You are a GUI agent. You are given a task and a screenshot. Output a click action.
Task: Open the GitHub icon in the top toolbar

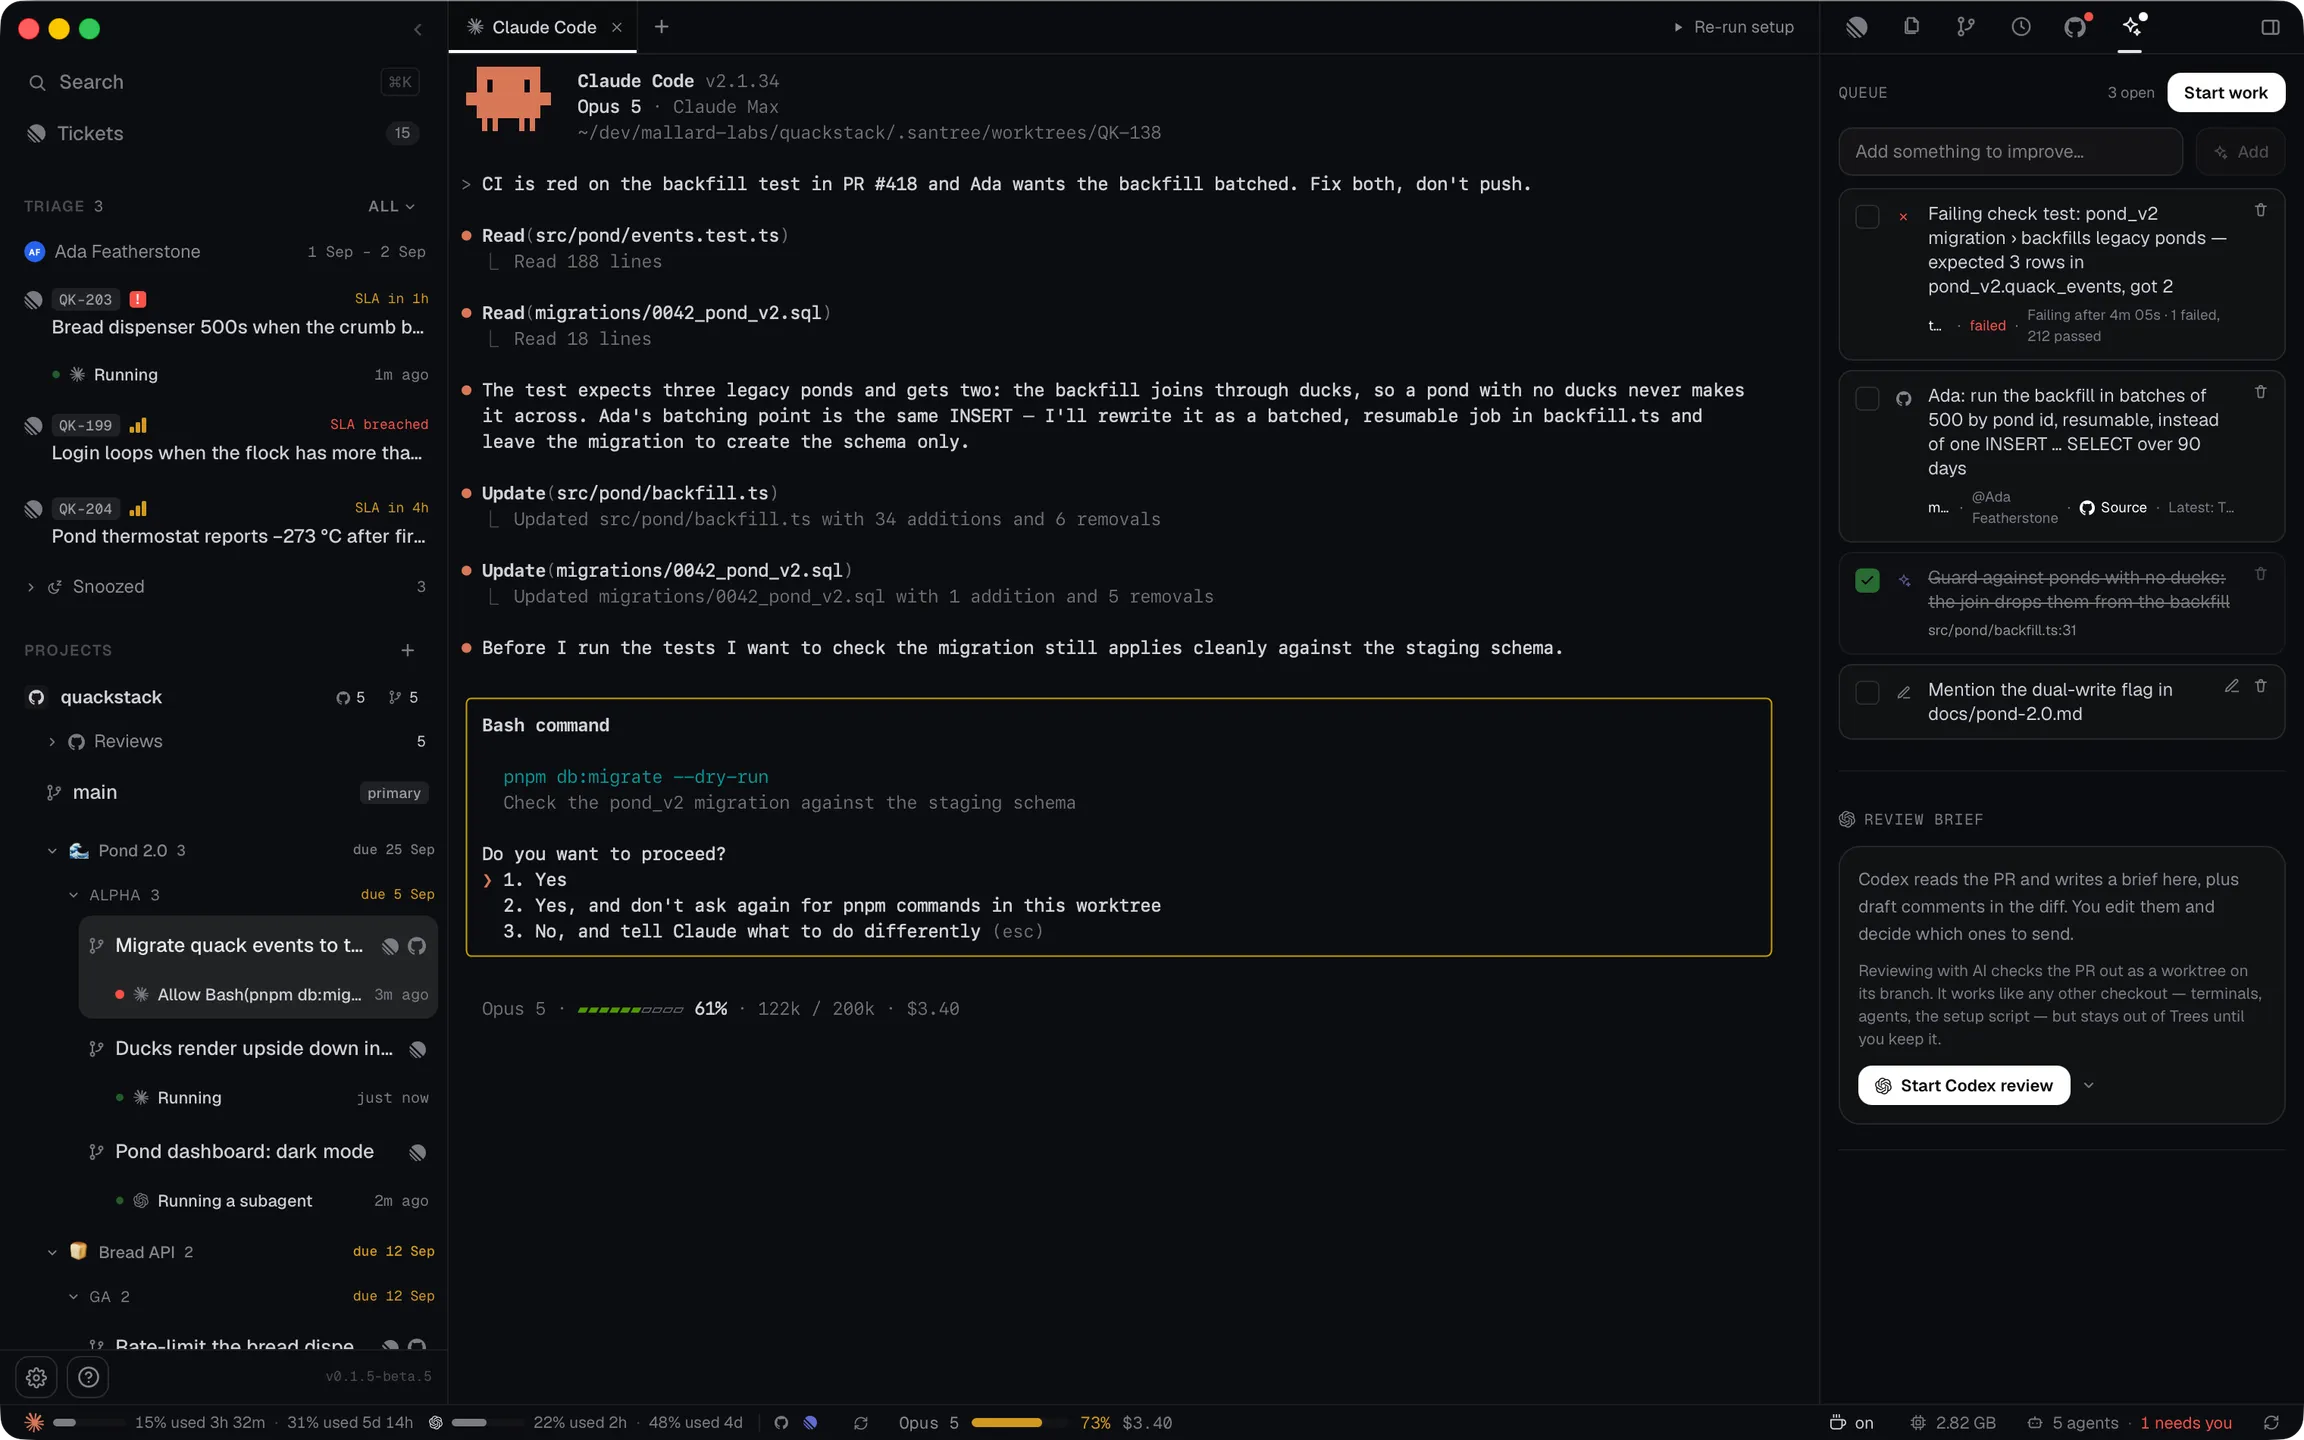tap(2075, 27)
